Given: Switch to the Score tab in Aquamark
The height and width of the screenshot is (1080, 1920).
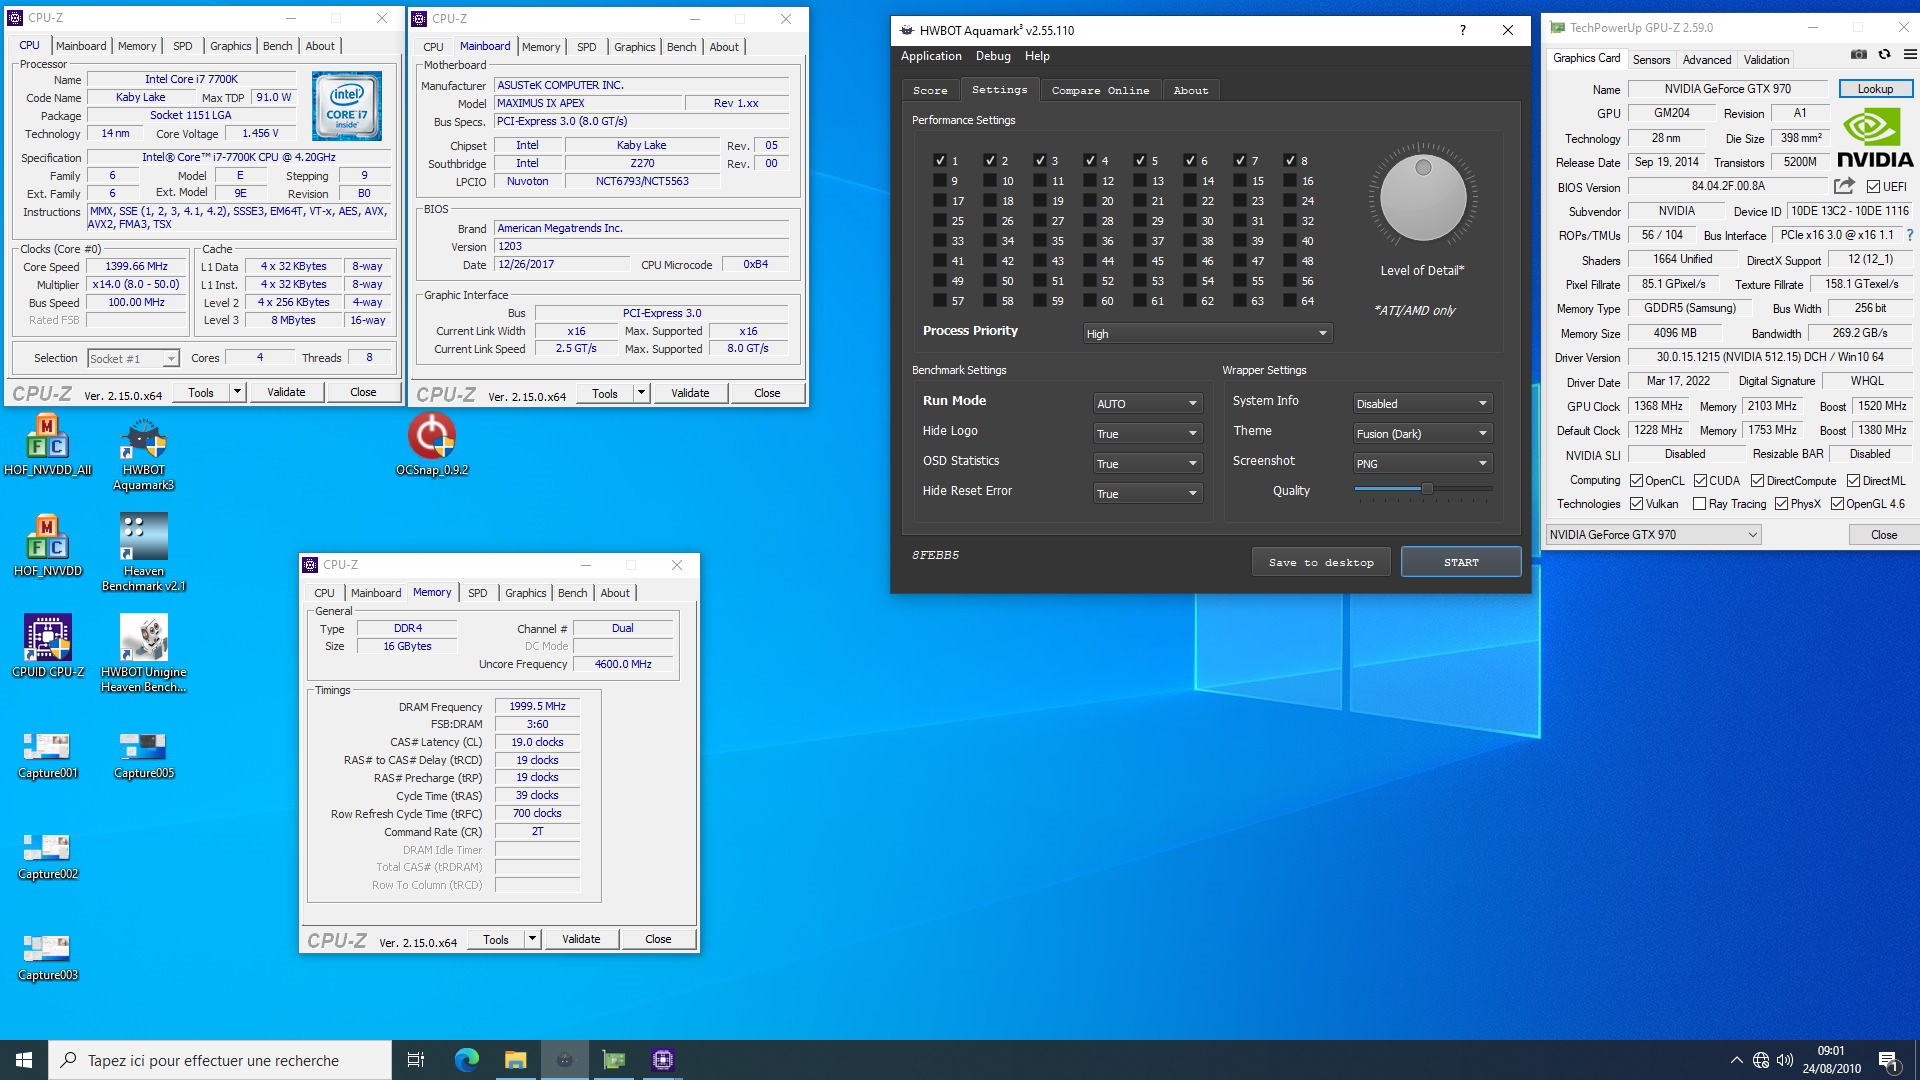Looking at the screenshot, I should [x=930, y=90].
